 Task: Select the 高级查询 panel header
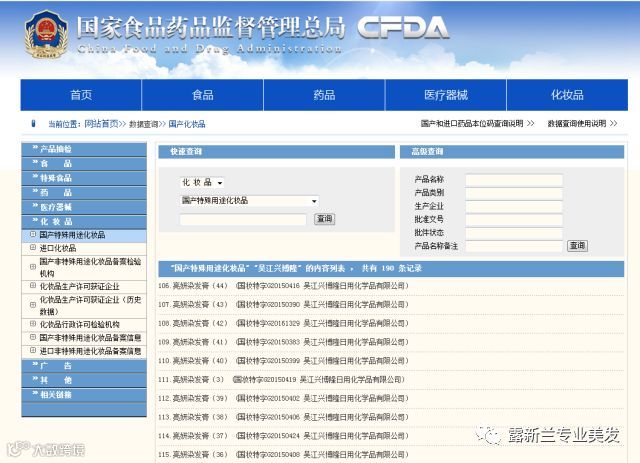512,151
